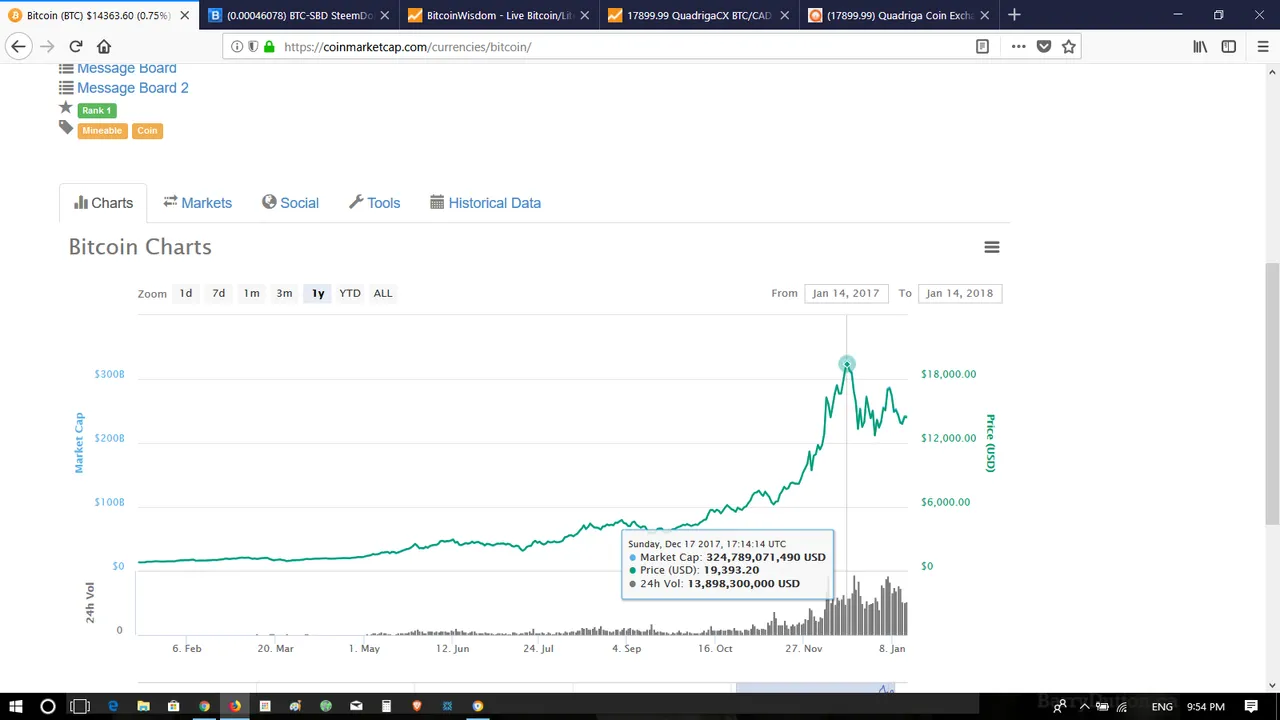1280x720 pixels.
Task: Set chart zoom to YTD
Action: tap(350, 293)
